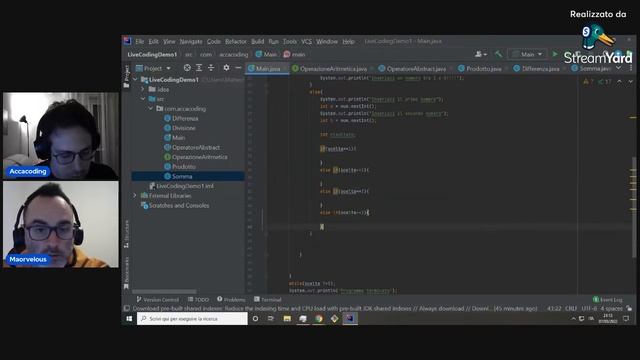The width and height of the screenshot is (640, 360).
Task: Open the Build menu
Action: (258, 41)
